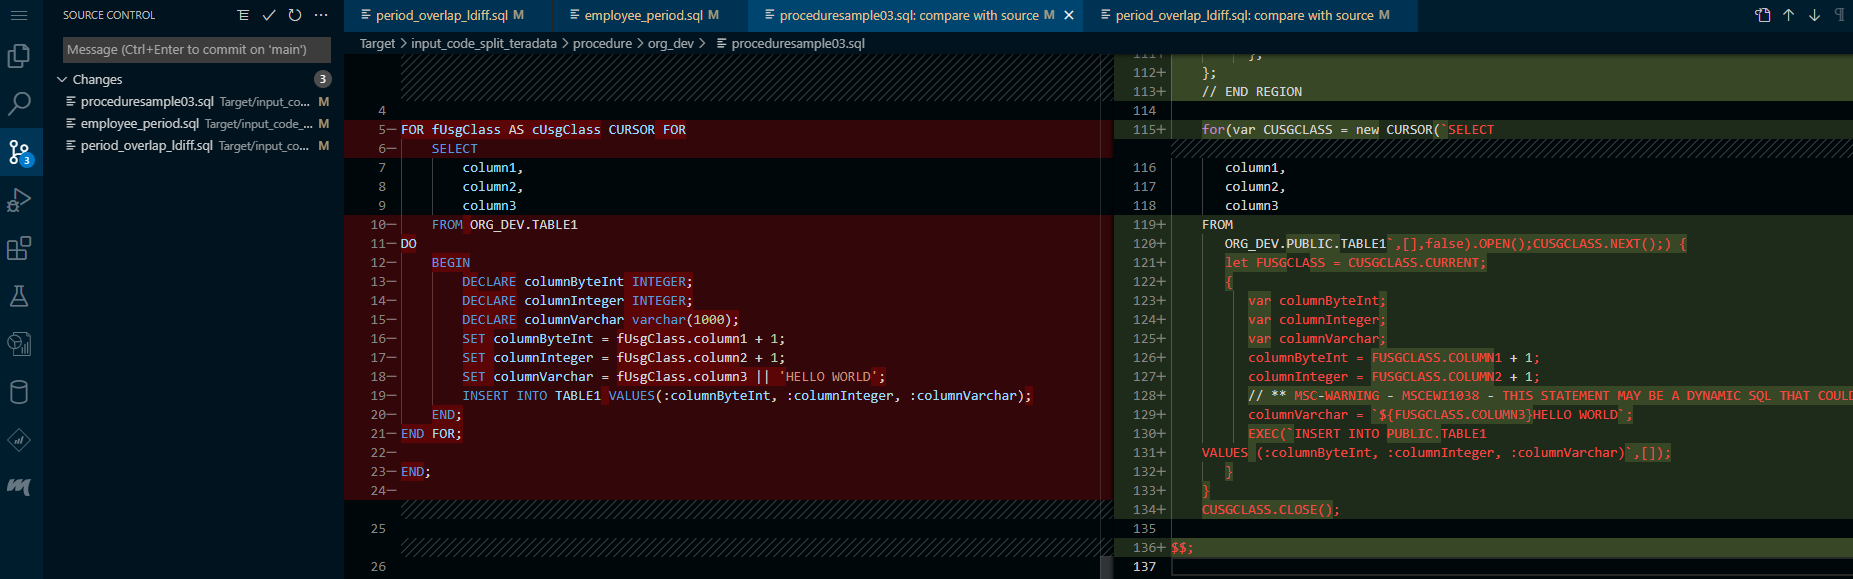Click the 'FROM ORG_DEV.TABLE1' line in left pane
Viewport: 1853px width, 579px height.
click(x=505, y=225)
